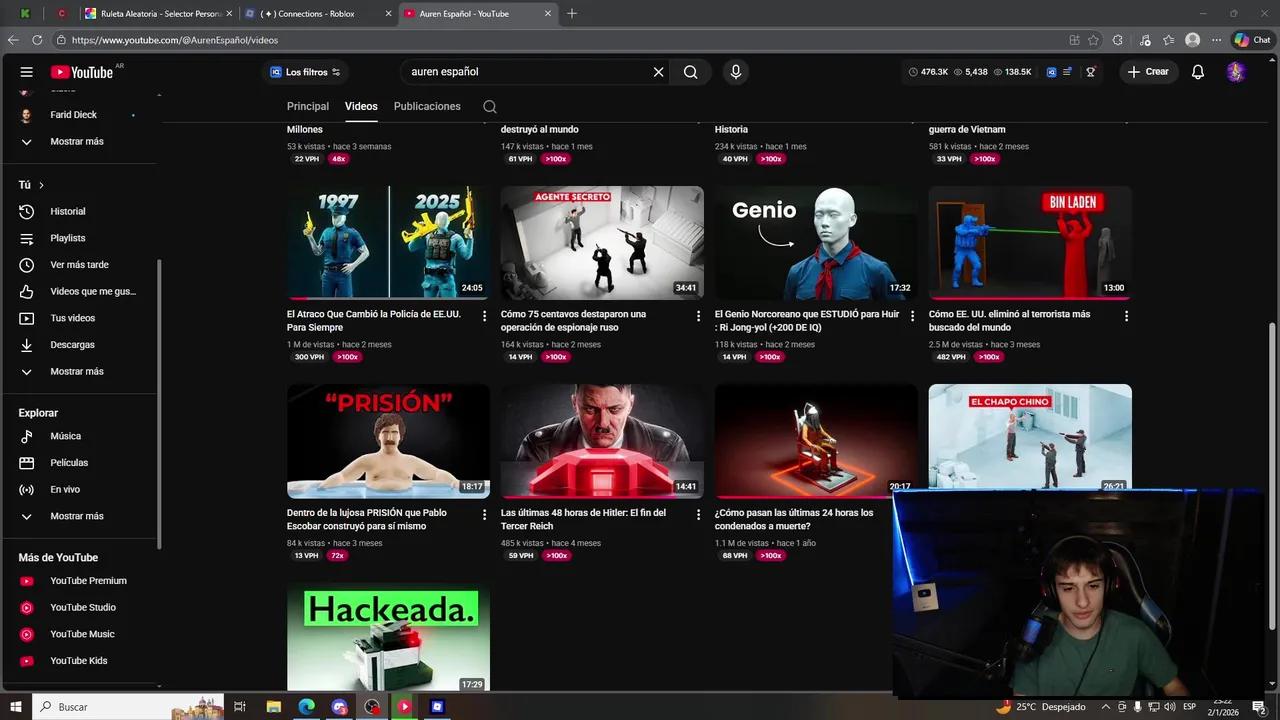Open Videos que me gustan in sidebar
This screenshot has width=1280, height=720.
pos(78,291)
